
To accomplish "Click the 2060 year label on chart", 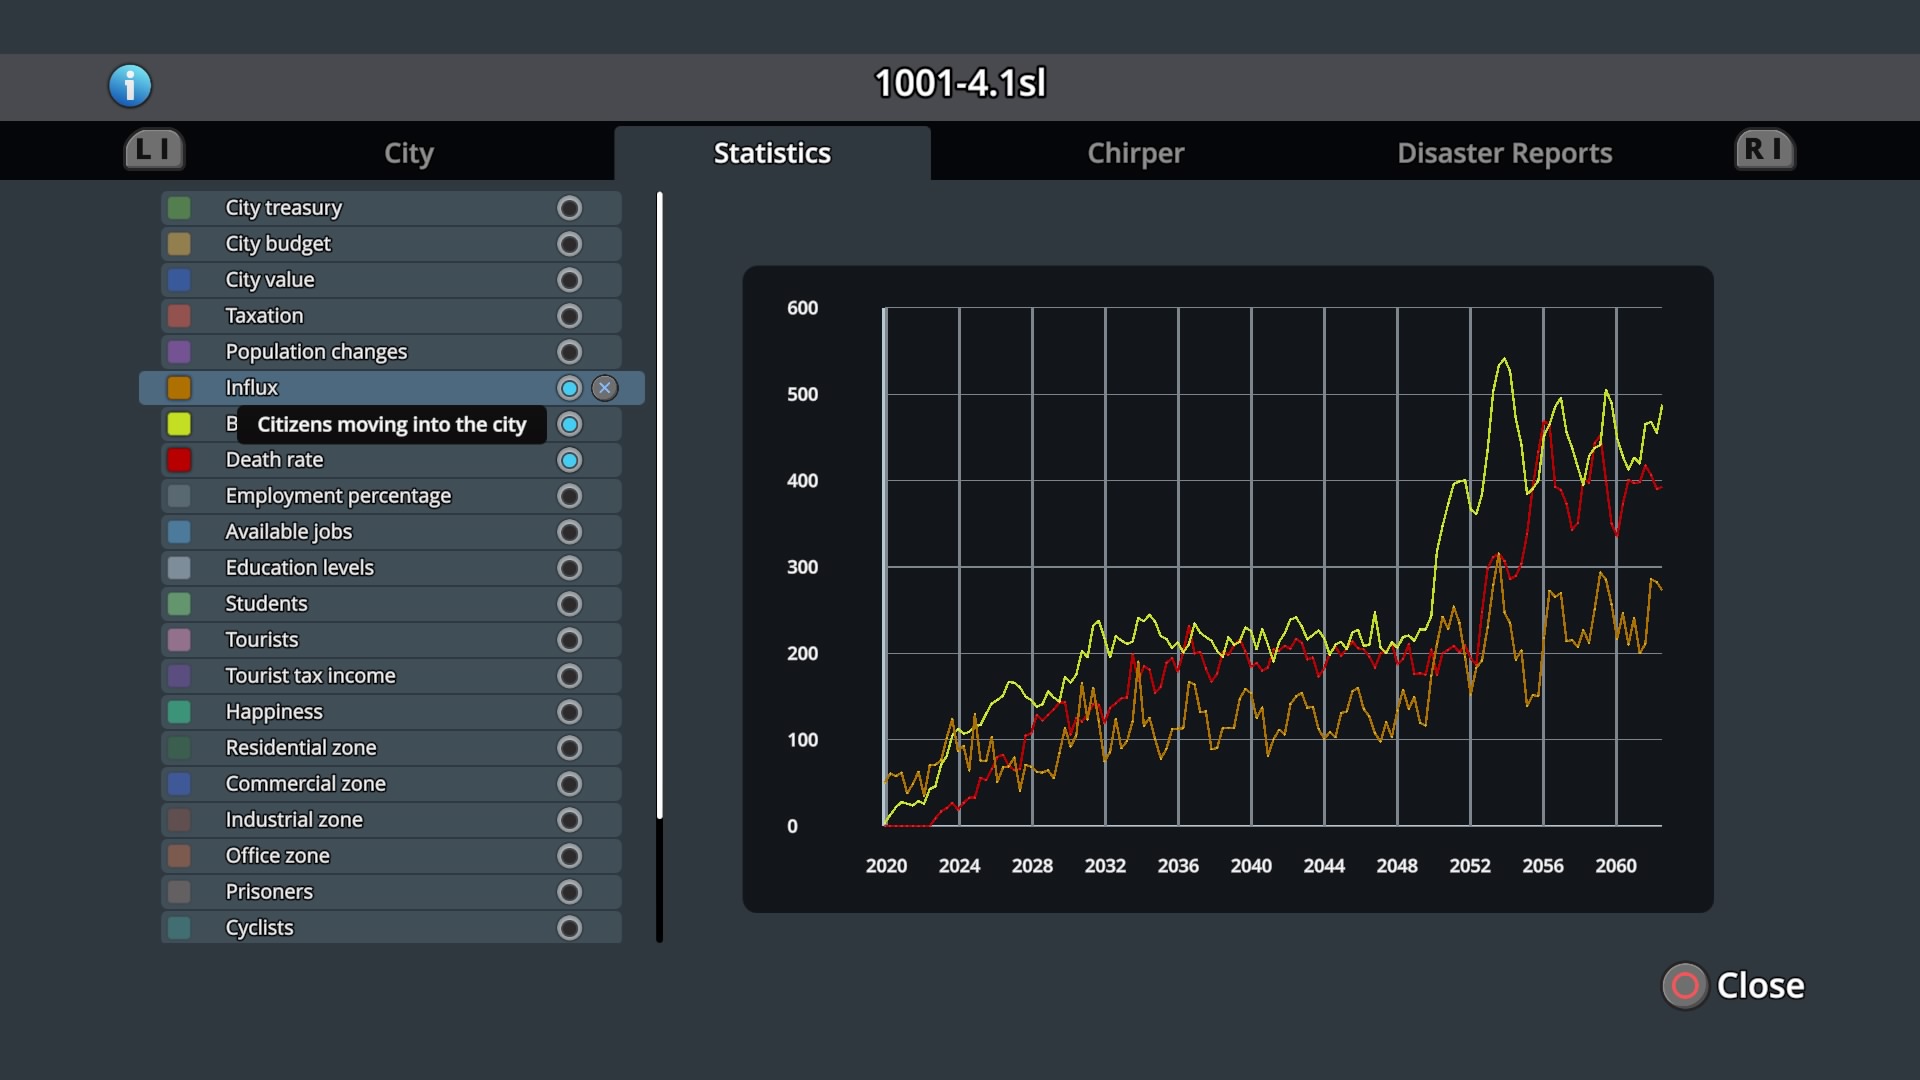I will click(x=1616, y=866).
